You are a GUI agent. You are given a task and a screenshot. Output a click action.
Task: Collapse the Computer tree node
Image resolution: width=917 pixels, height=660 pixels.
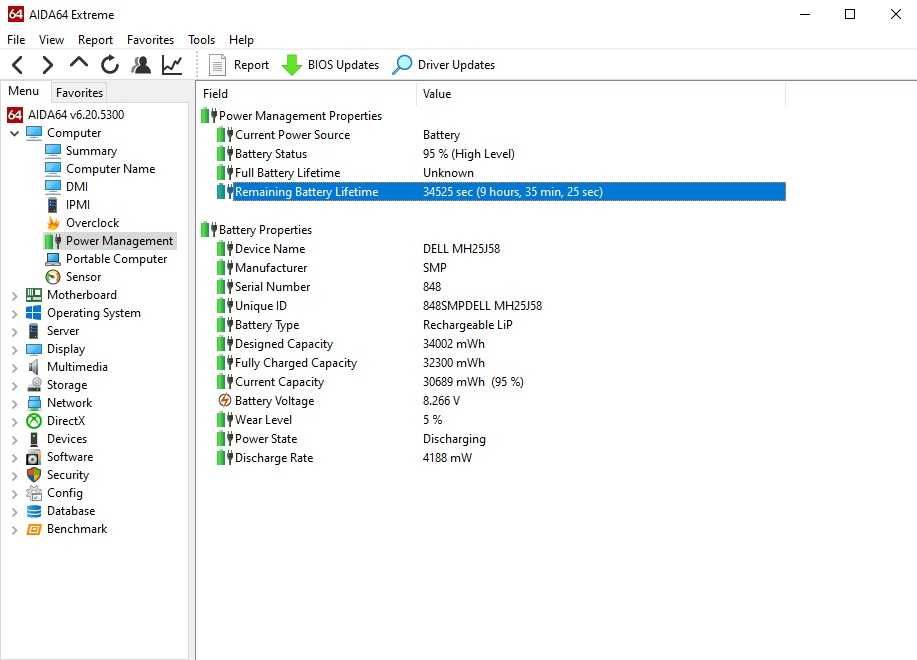15,133
